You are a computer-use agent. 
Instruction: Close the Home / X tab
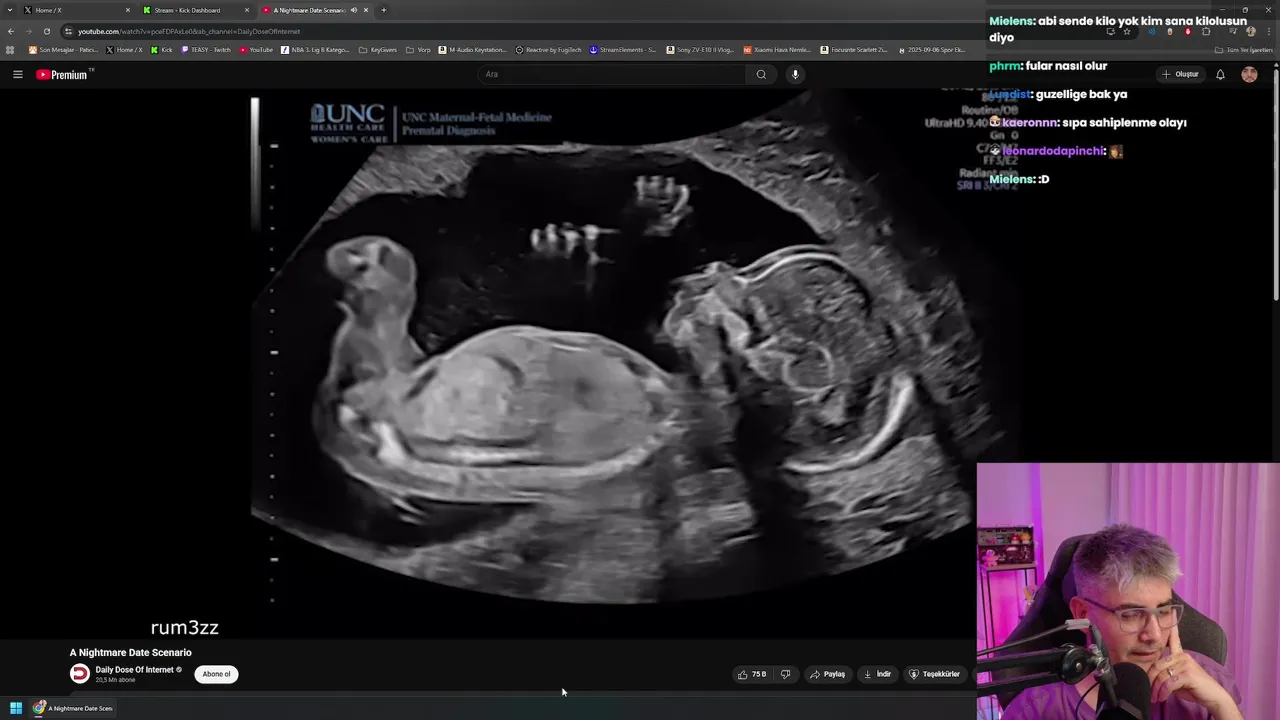128,10
